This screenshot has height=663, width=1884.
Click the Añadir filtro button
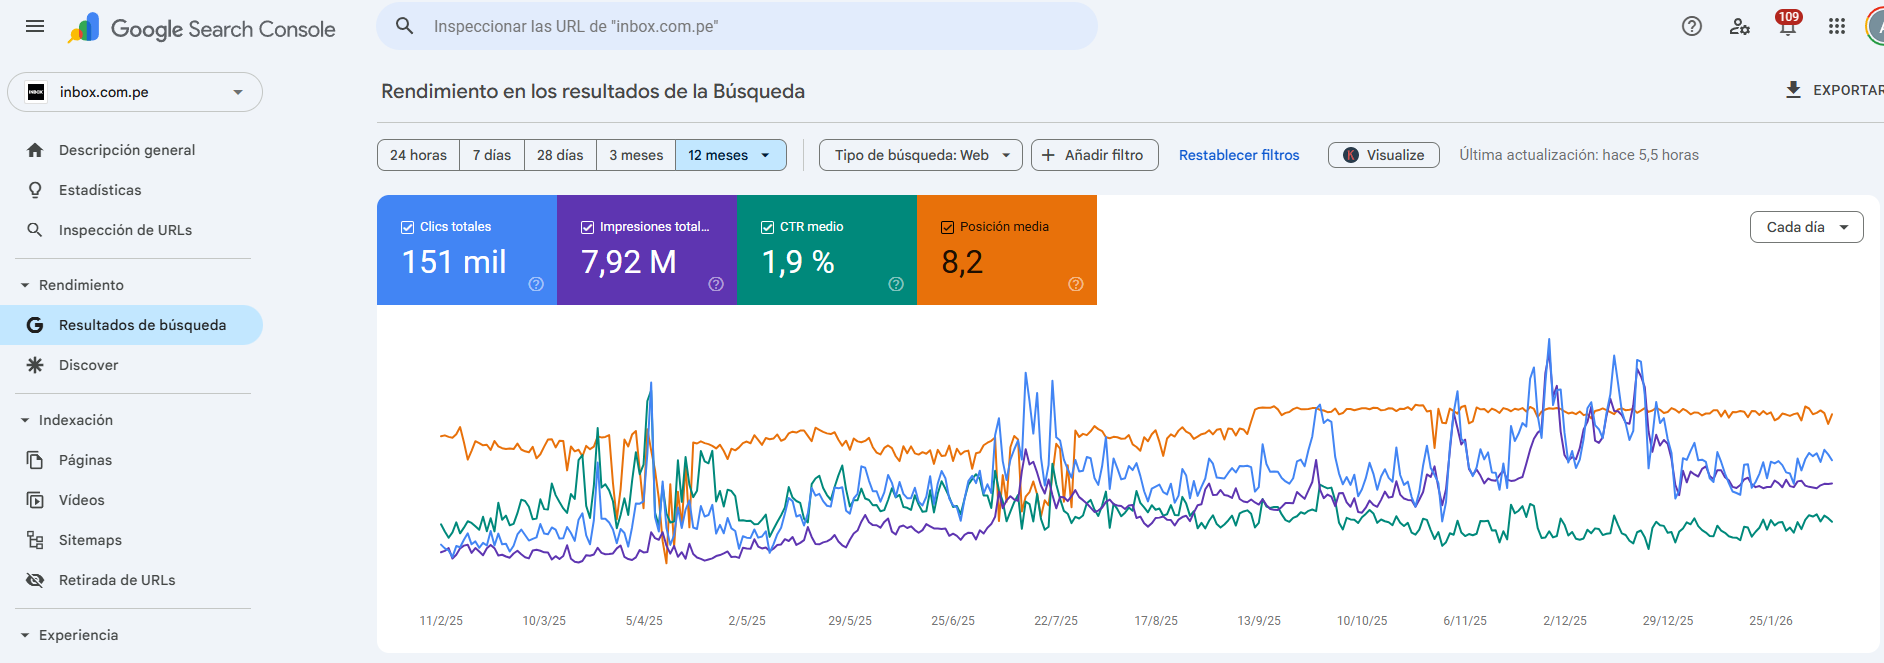(x=1094, y=155)
